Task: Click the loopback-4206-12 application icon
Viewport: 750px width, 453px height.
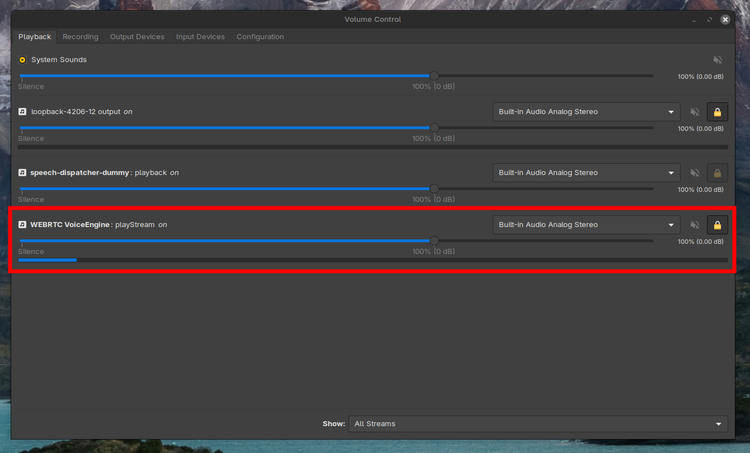Action: coord(23,112)
